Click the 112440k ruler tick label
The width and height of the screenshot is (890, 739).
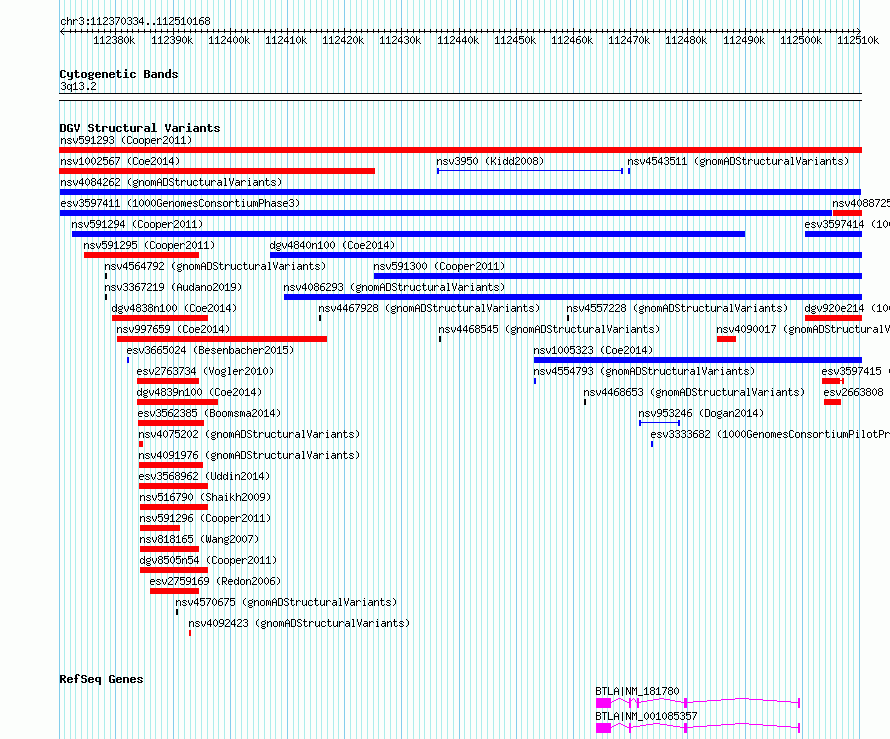pos(458,40)
